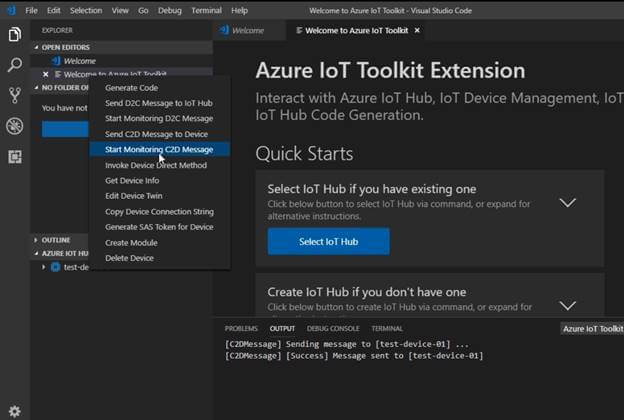624x420 pixels.
Task: Click the blue button in Explorer panel
Action: tap(65, 129)
